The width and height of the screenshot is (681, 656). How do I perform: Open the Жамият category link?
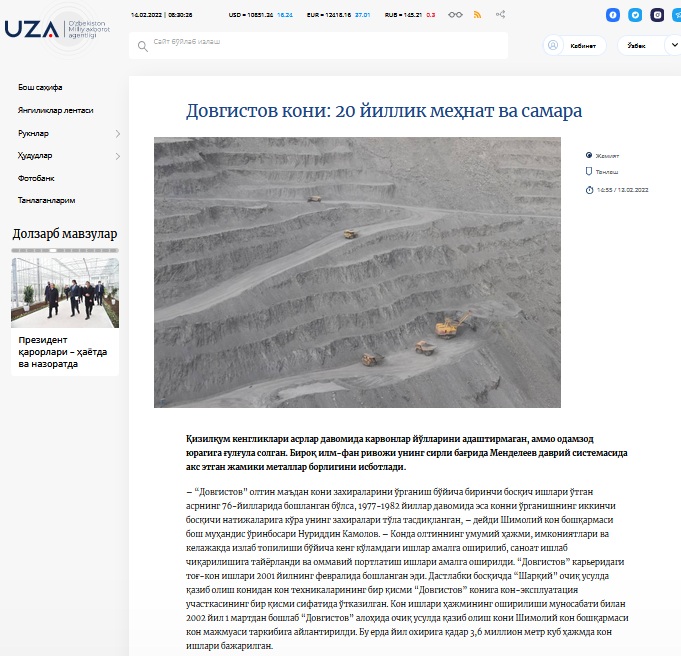[x=606, y=155]
